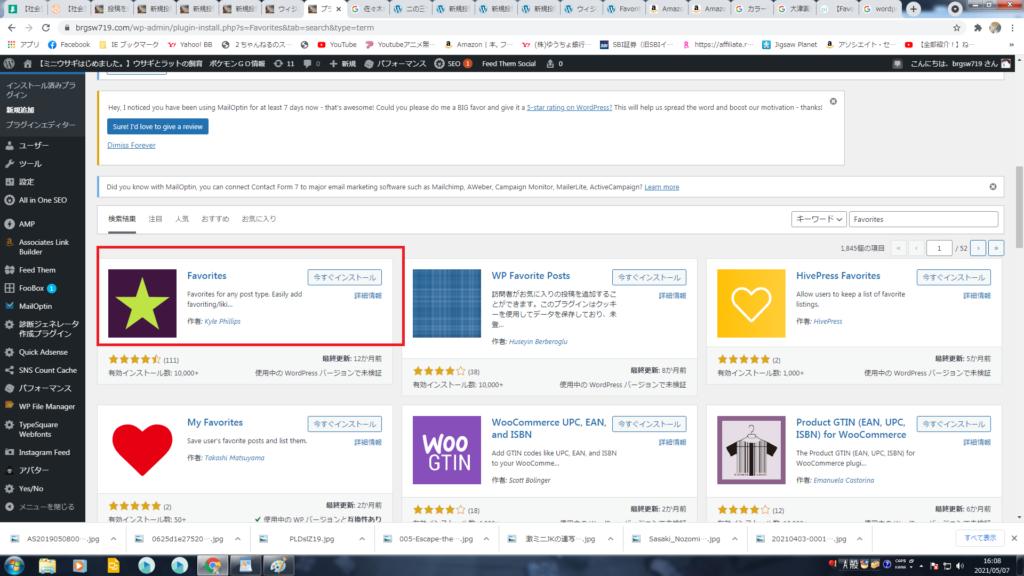Open 詳細情報 for WP Favorite Posts

click(672, 296)
